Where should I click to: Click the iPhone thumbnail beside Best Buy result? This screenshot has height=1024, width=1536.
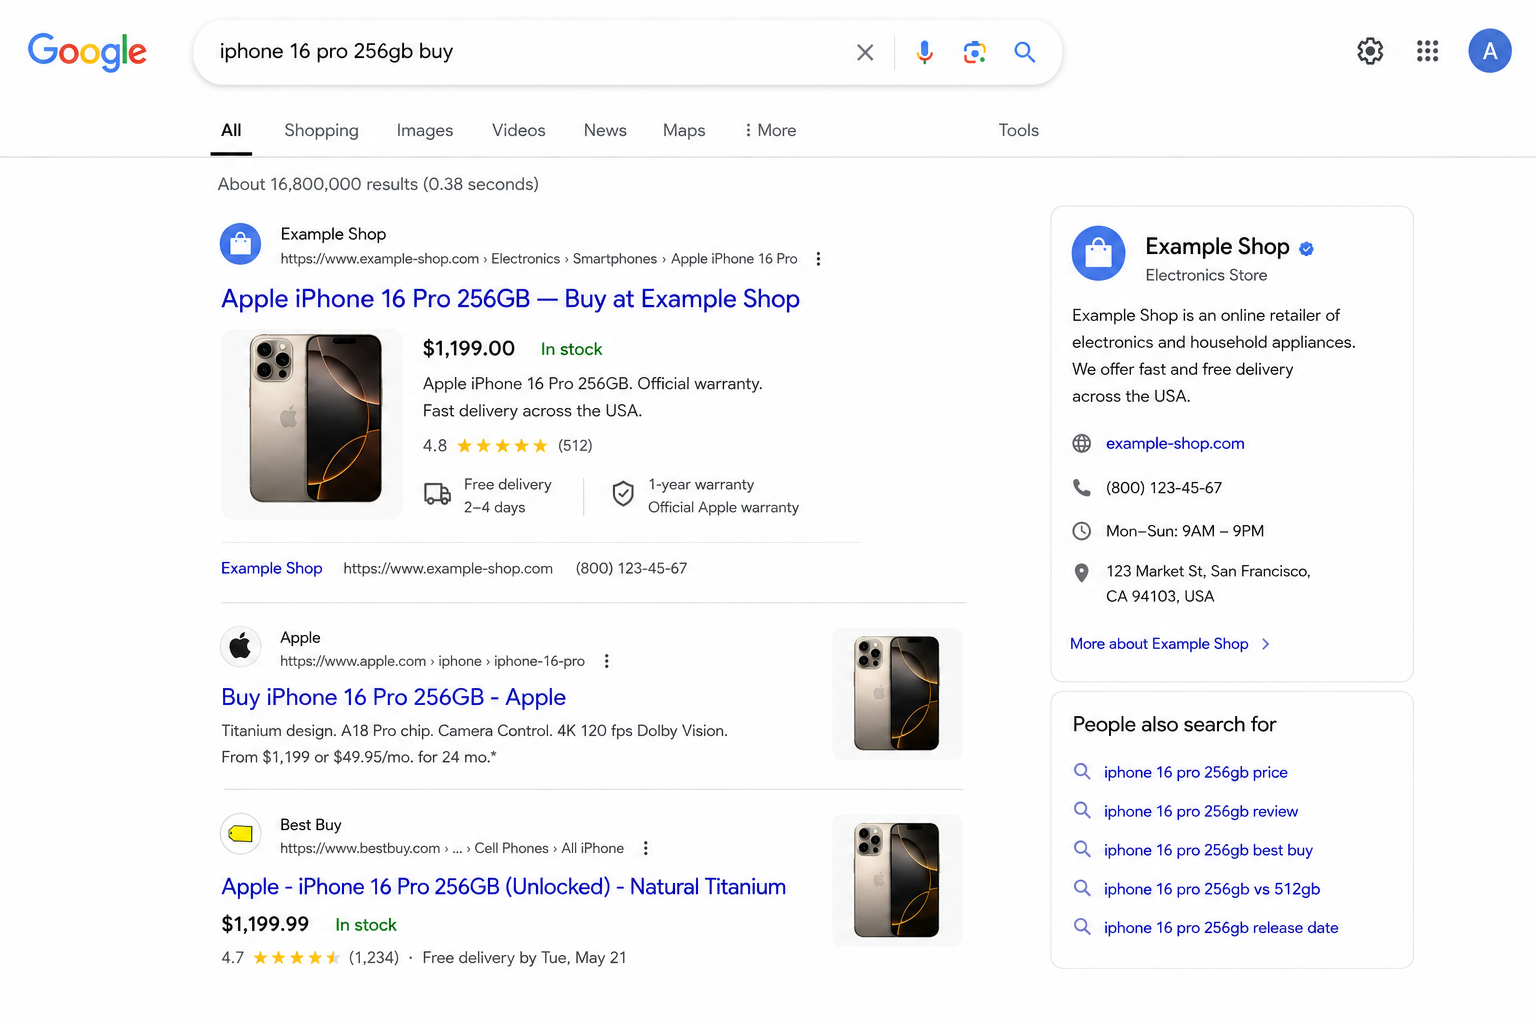click(897, 880)
